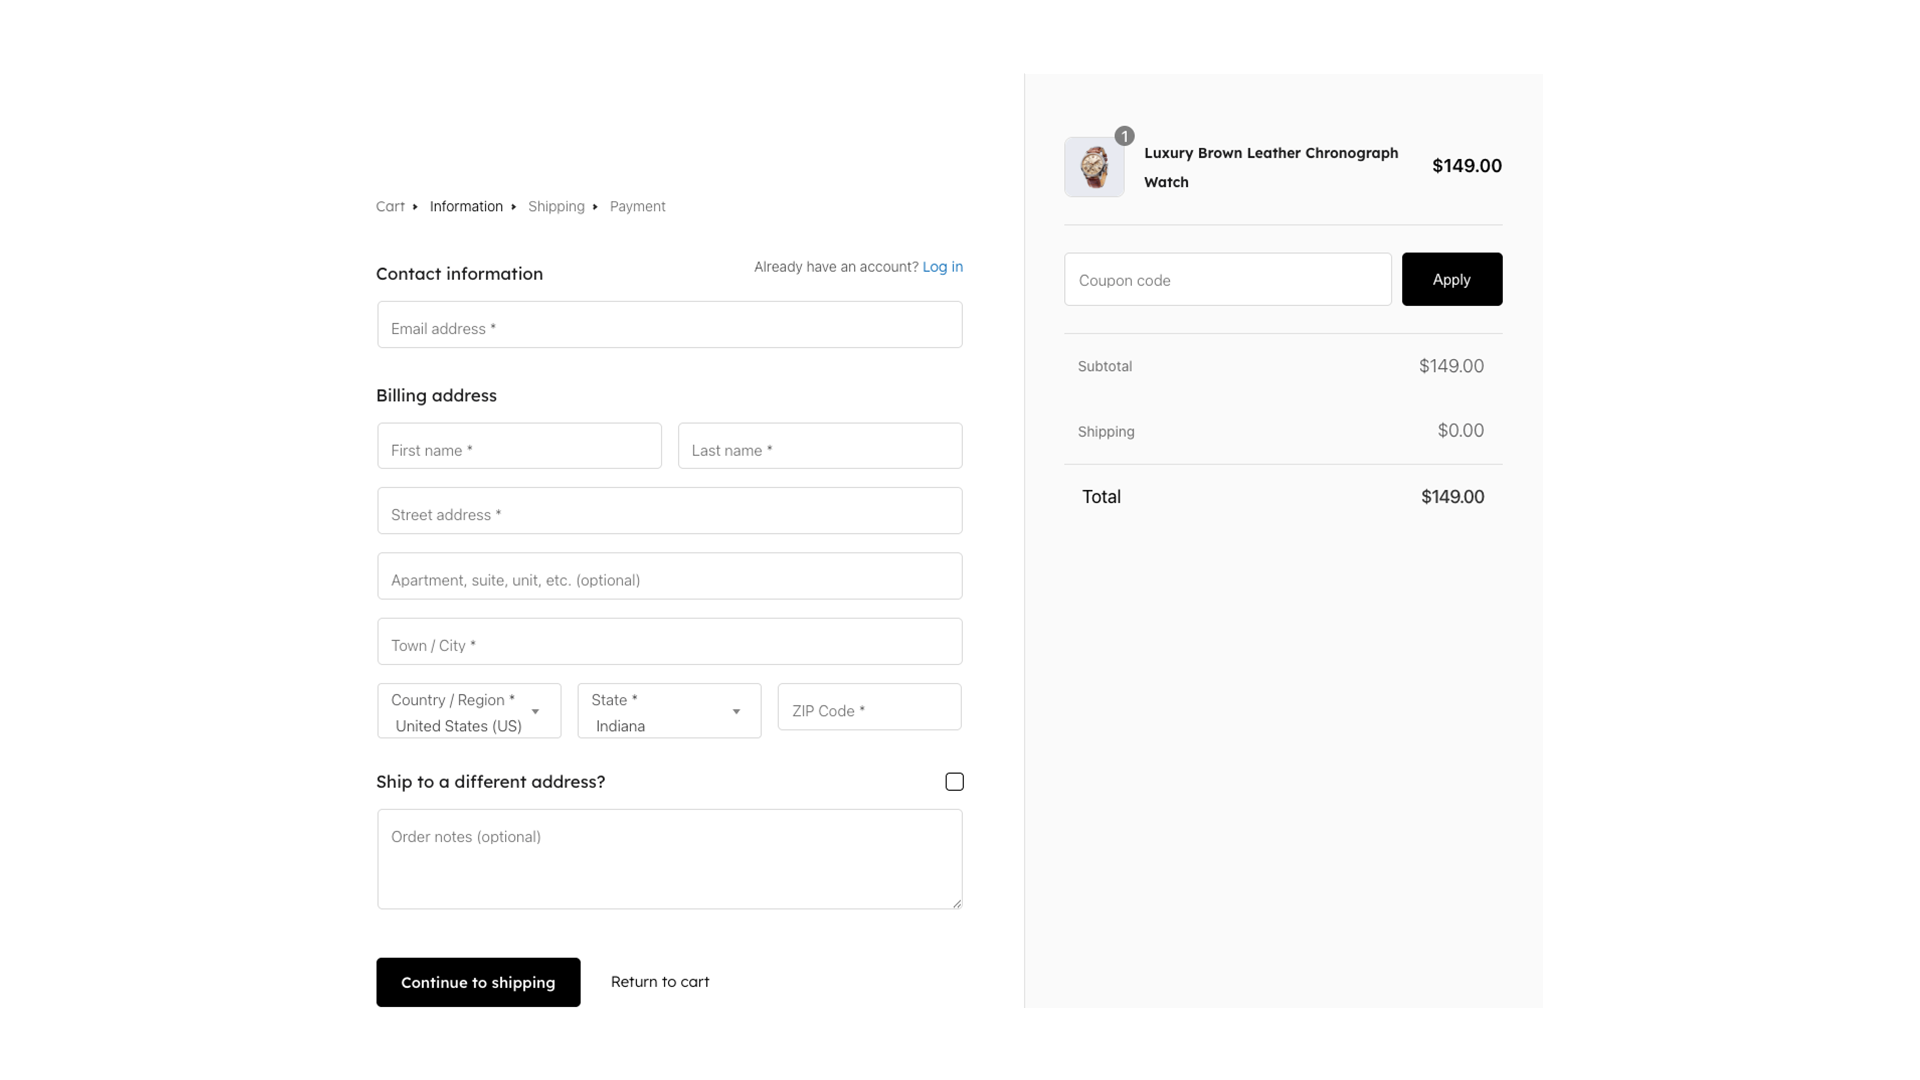Click the watch product thumbnail

[1094, 167]
